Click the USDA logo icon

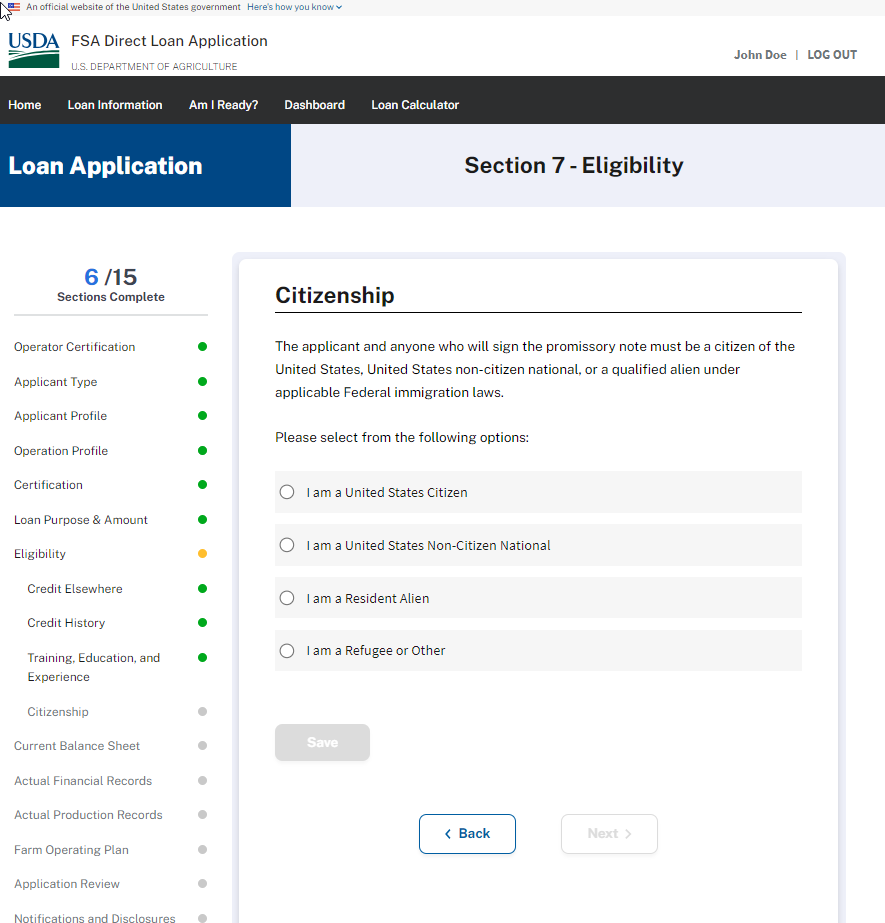coord(33,50)
